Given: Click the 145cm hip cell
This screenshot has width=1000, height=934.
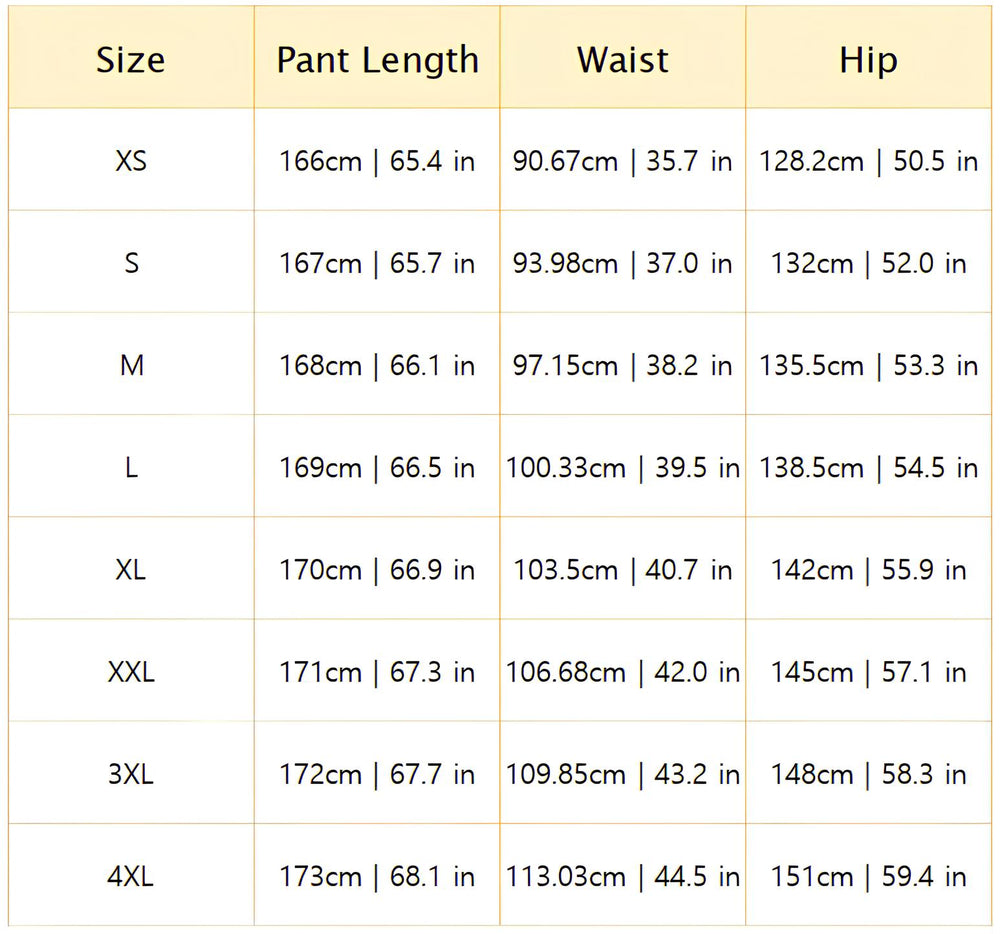Looking at the screenshot, I should [868, 672].
